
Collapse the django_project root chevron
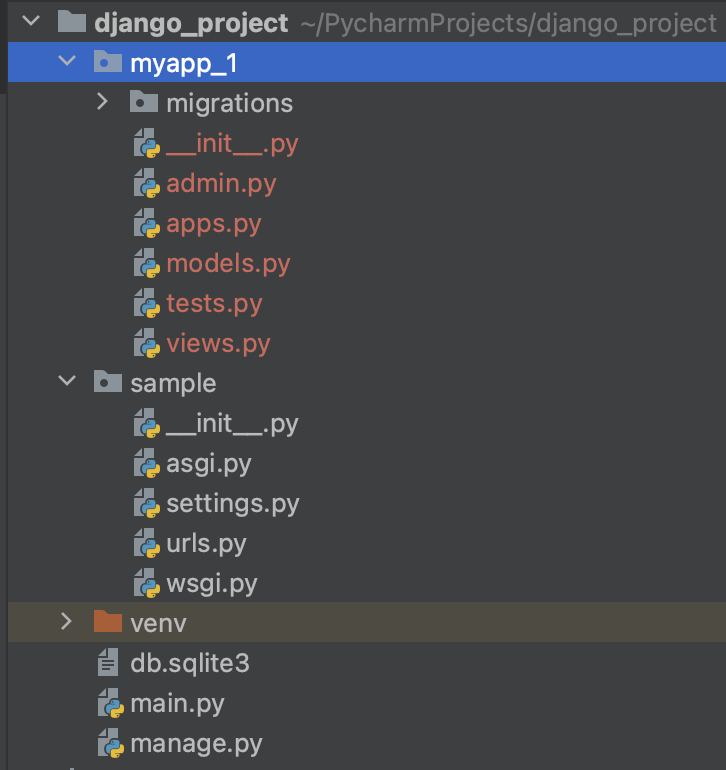[x=31, y=21]
